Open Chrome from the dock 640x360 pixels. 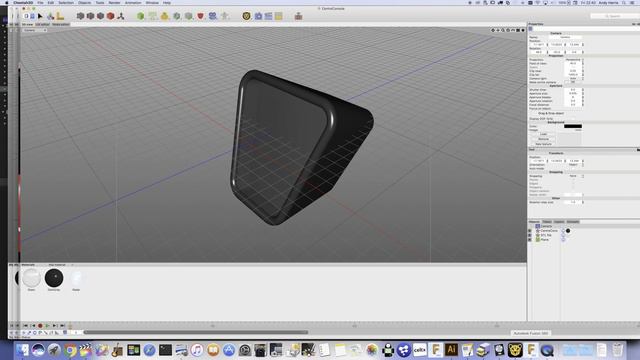click(x=70, y=350)
